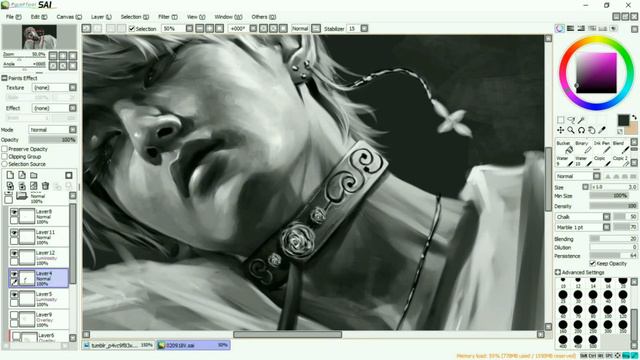Swap foreground and background colors arrow
Screen dimensions: 640x360
coord(634,117)
